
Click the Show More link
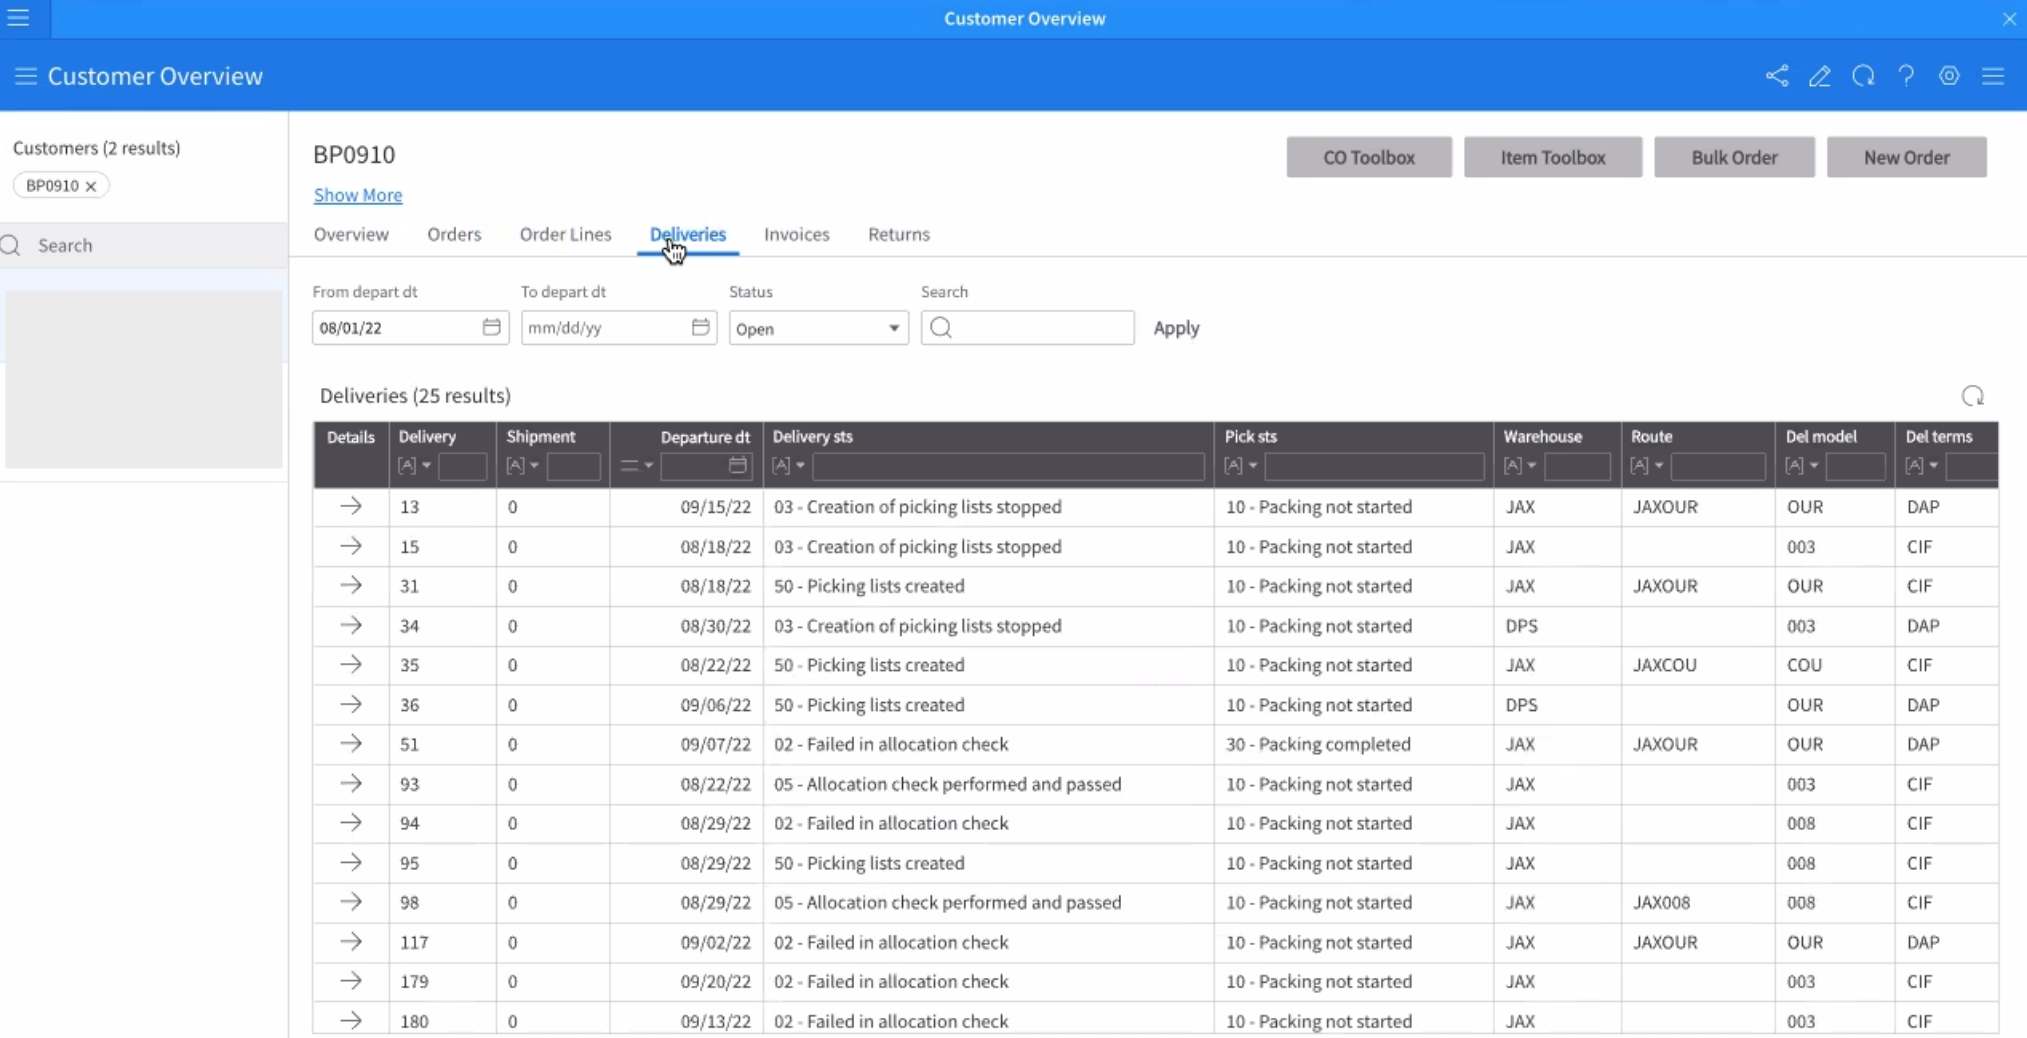click(358, 195)
